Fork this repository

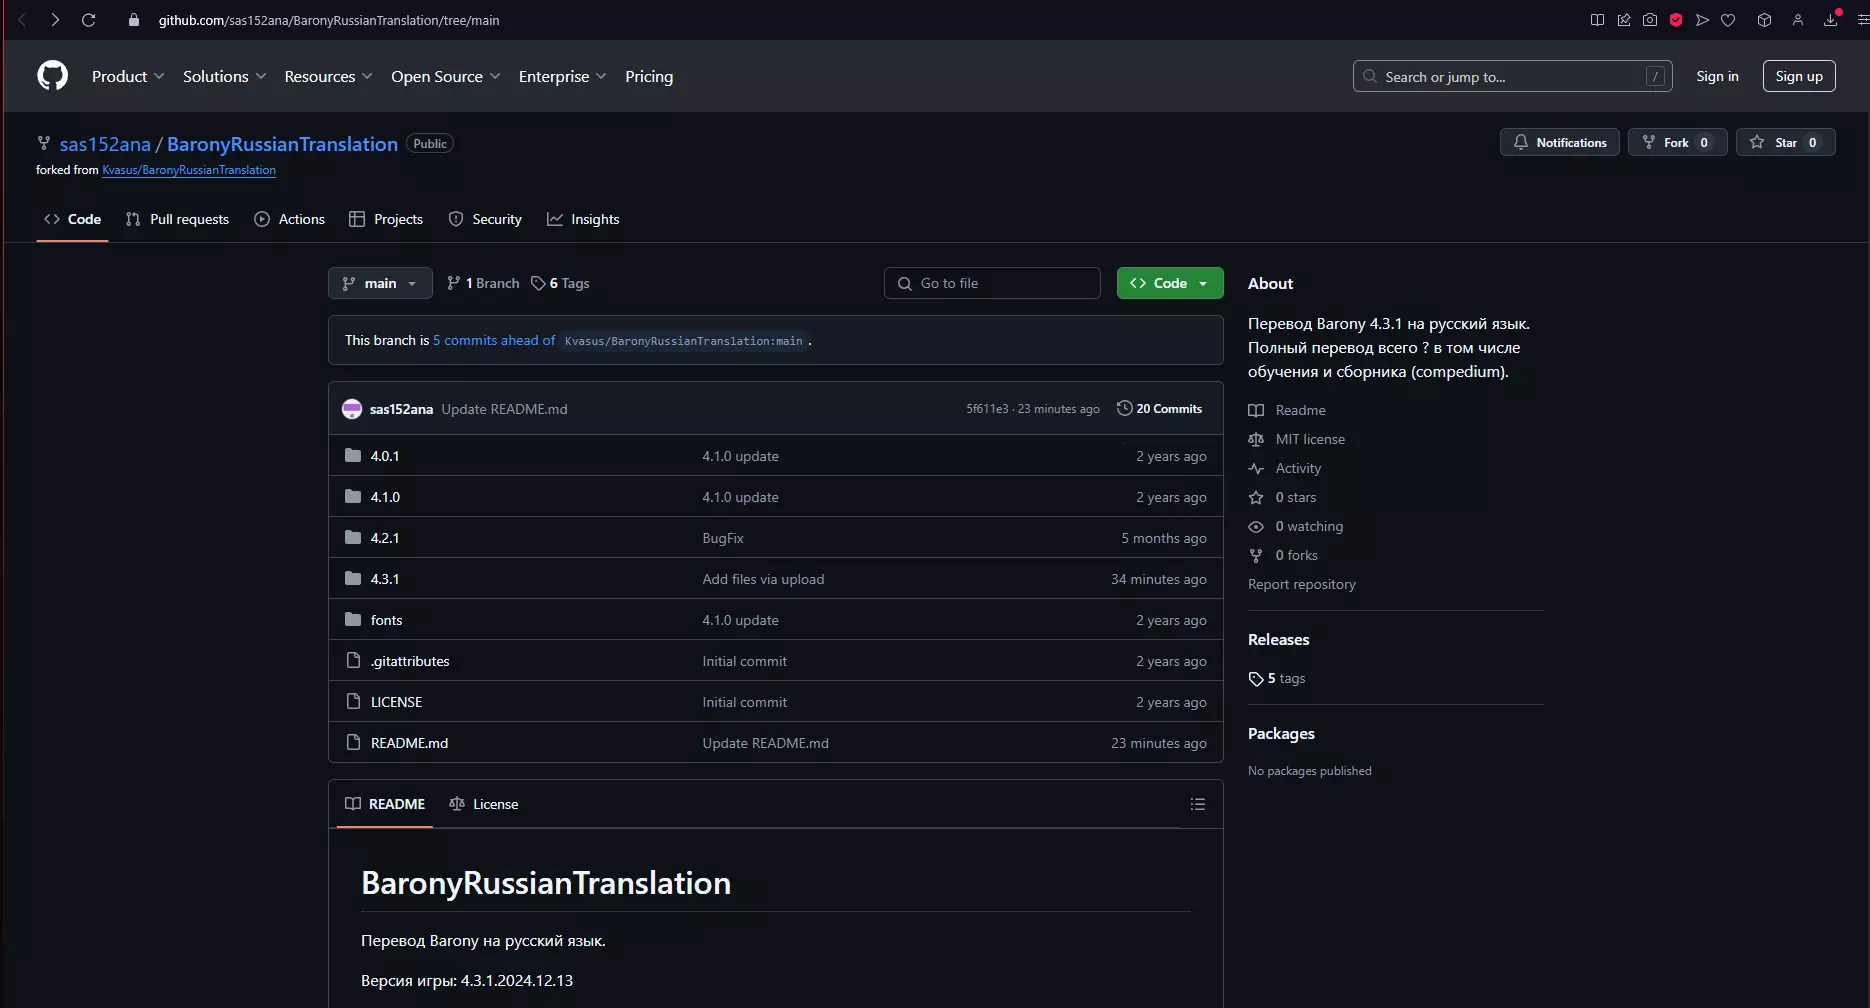(x=1677, y=143)
